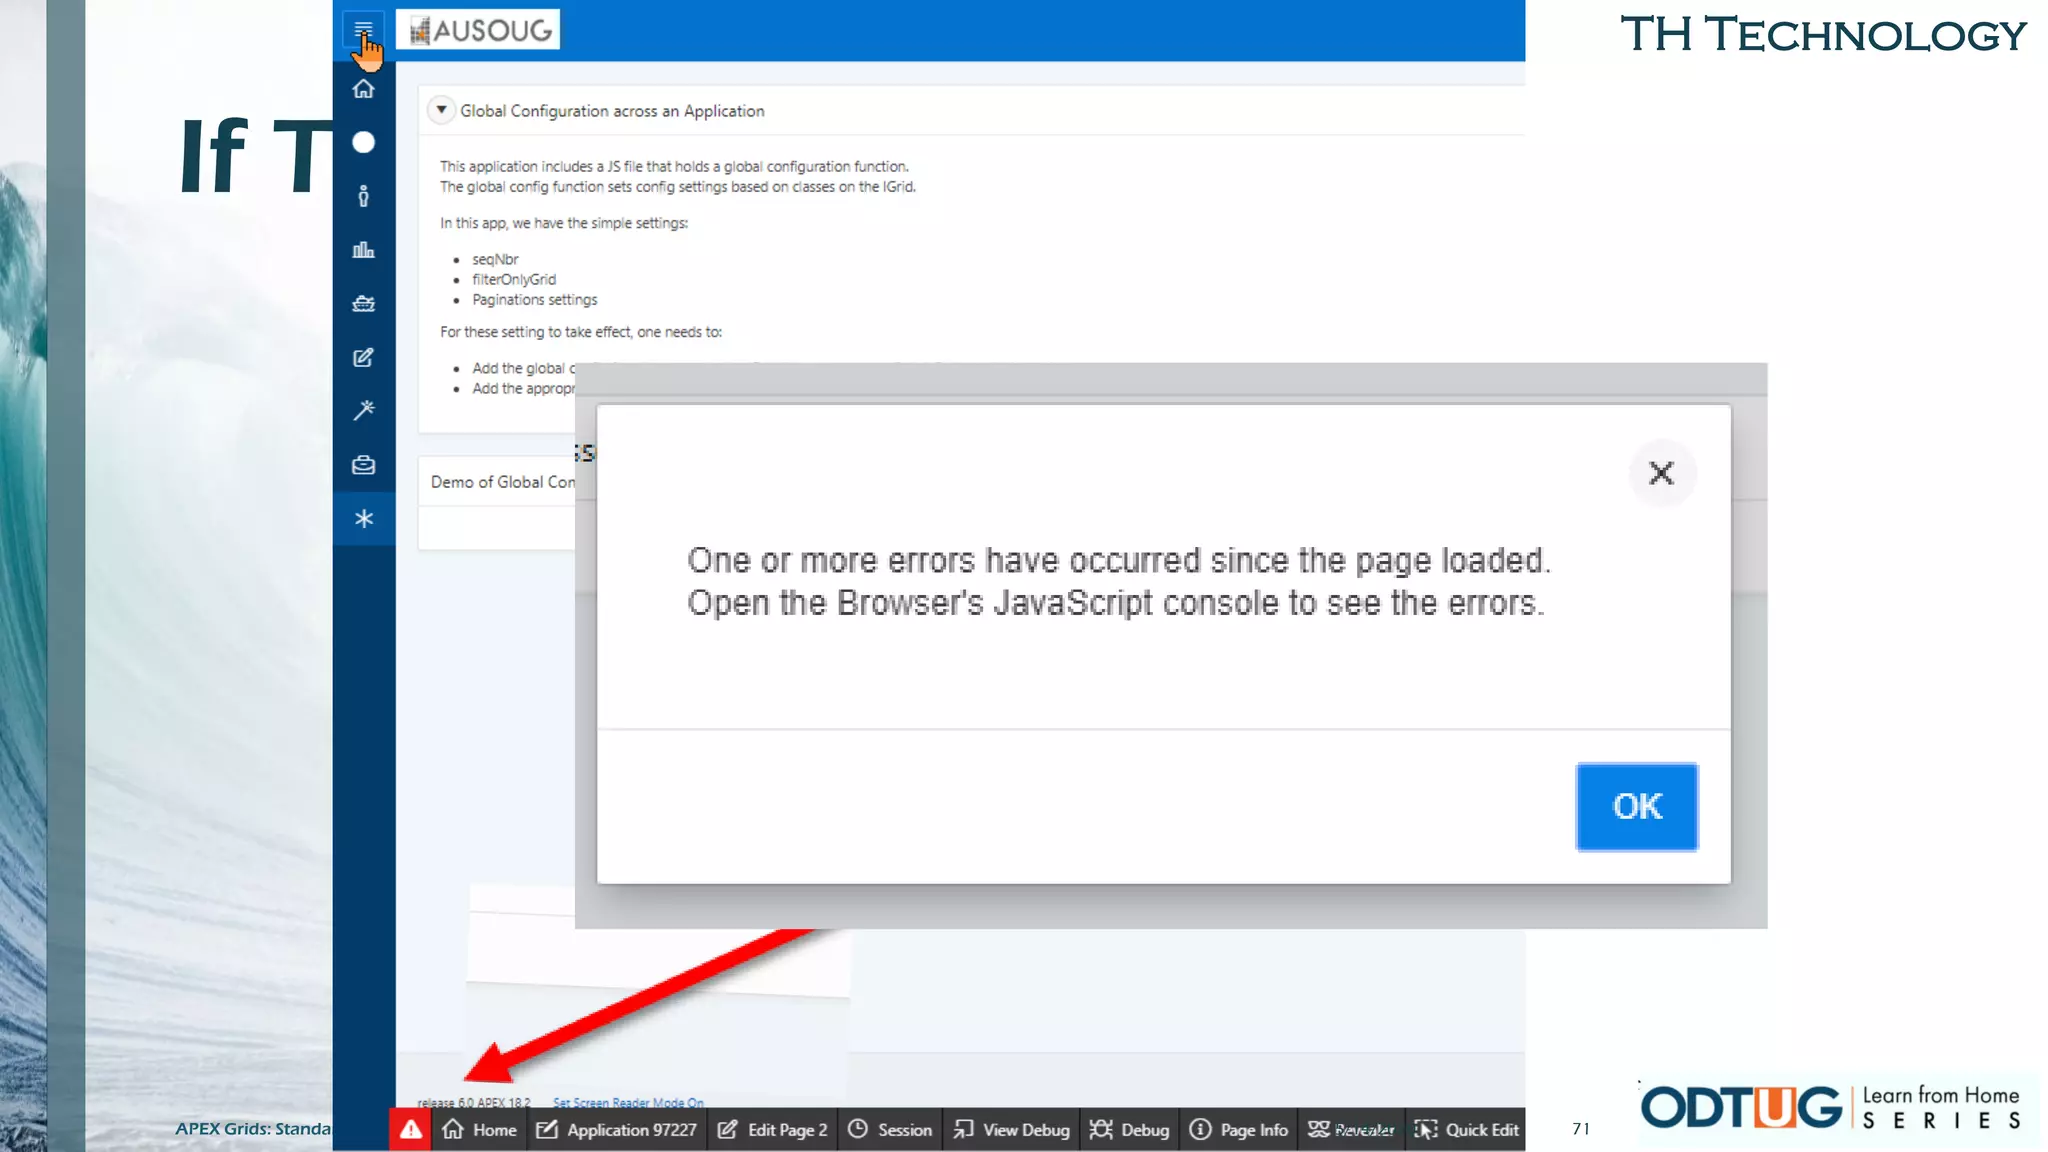
Task: Click the hamburger navigation menu icon
Action: (x=363, y=29)
